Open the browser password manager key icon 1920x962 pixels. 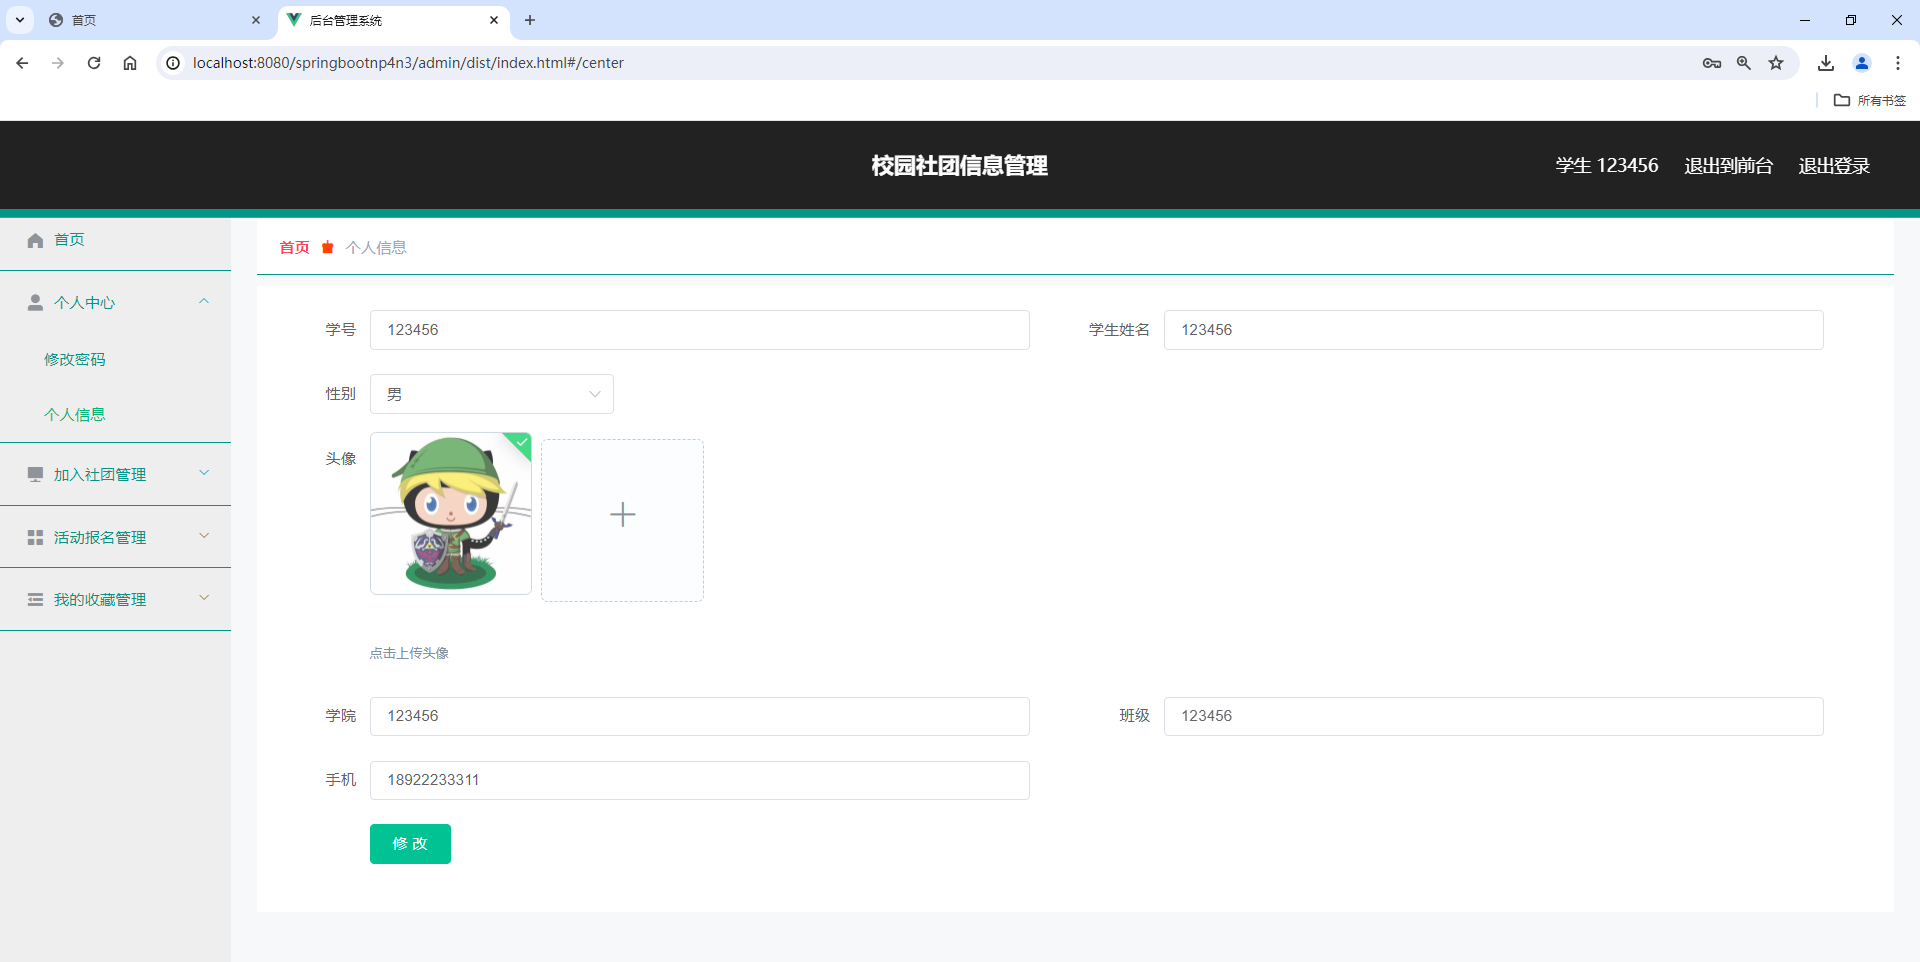[1712, 62]
